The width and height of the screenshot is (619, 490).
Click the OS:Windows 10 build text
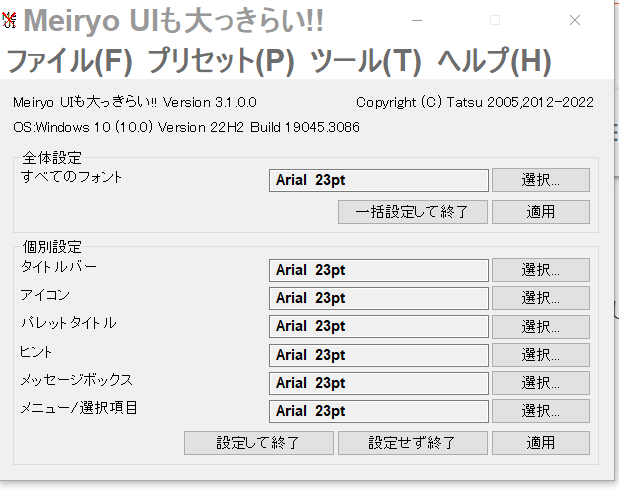pos(186,128)
